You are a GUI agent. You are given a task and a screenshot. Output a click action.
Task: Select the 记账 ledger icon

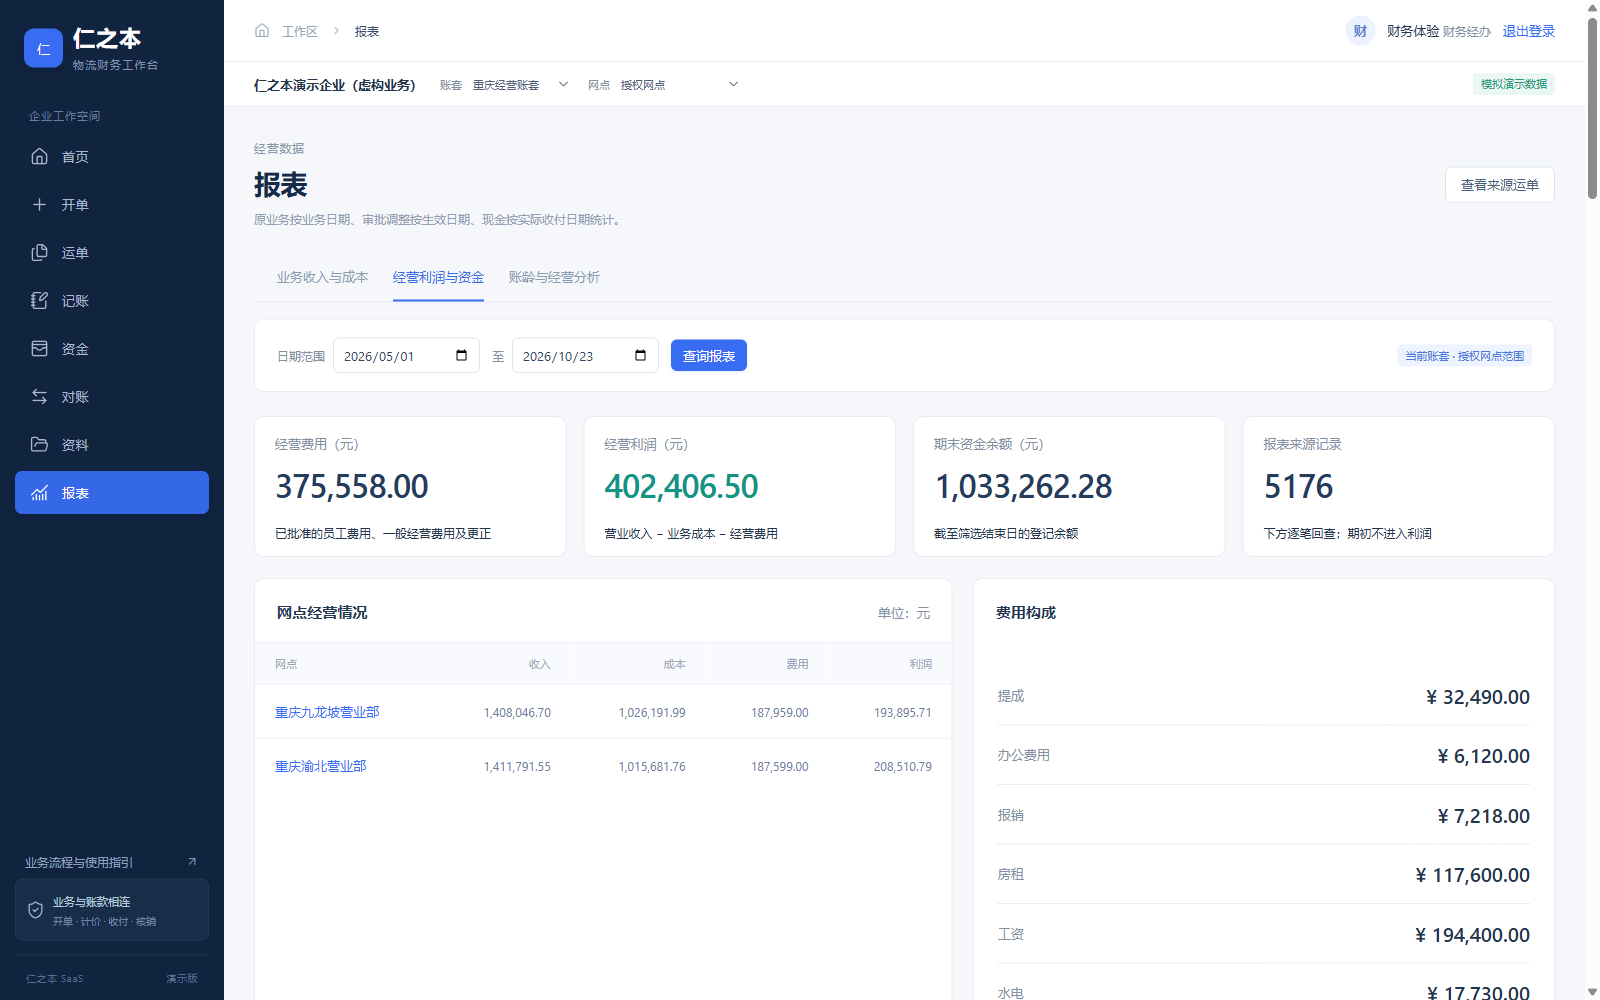click(40, 300)
